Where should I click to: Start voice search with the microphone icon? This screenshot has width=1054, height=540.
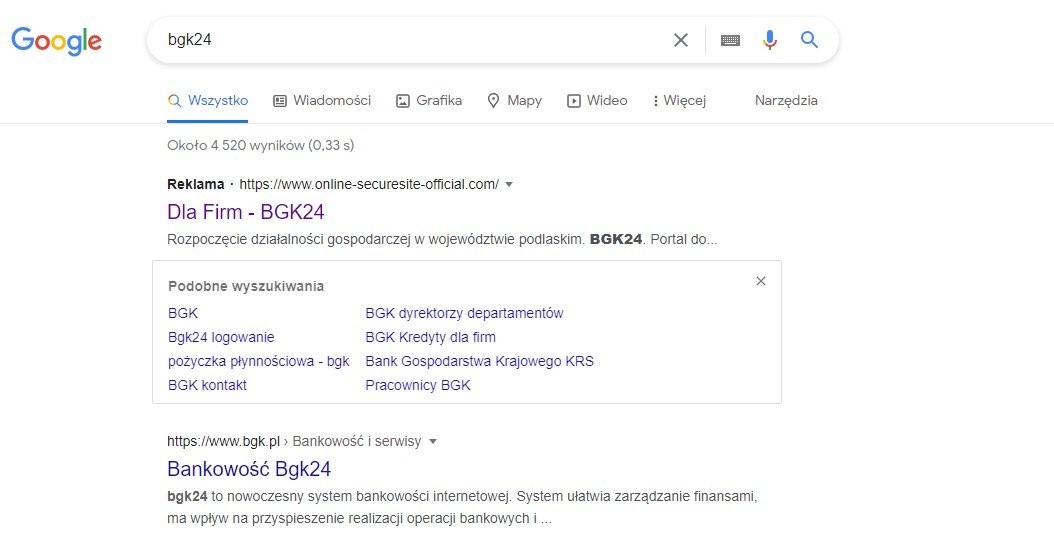point(770,40)
